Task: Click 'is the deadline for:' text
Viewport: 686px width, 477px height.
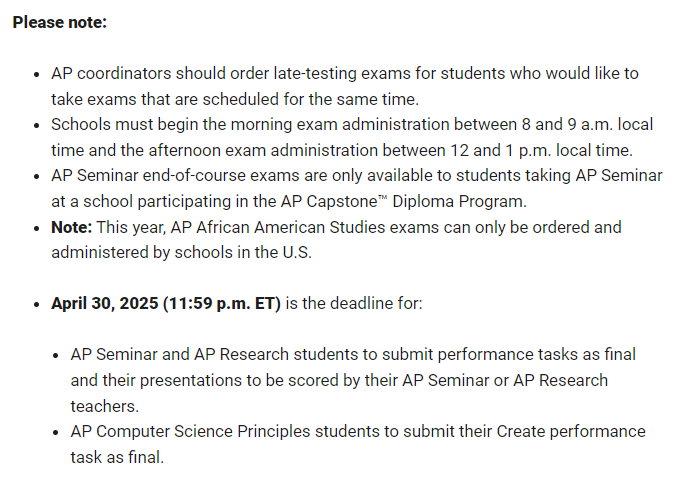Action: tap(354, 304)
